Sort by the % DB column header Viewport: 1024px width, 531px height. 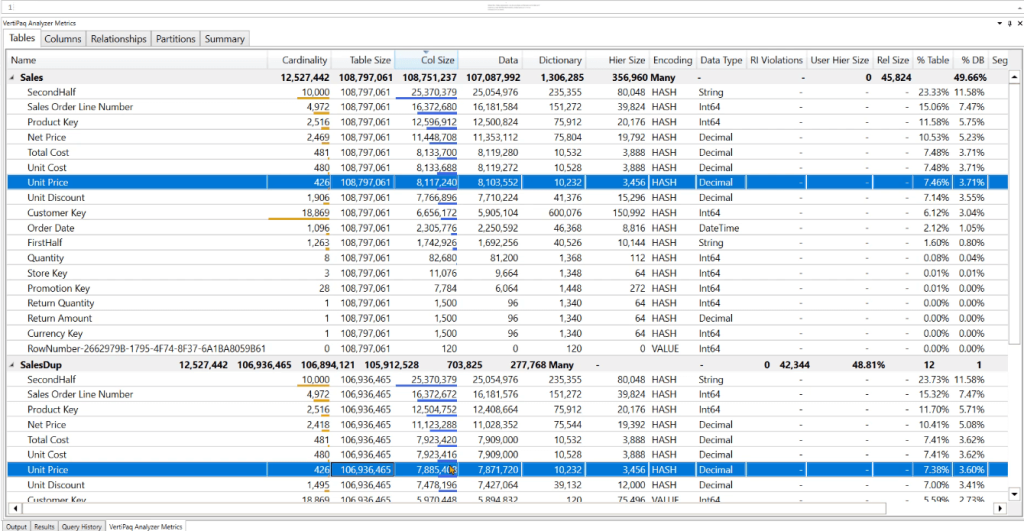(971, 60)
